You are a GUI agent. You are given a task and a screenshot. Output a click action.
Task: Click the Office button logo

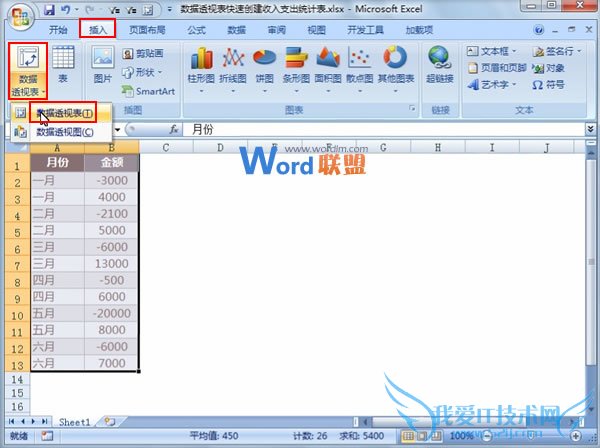[x=20, y=18]
